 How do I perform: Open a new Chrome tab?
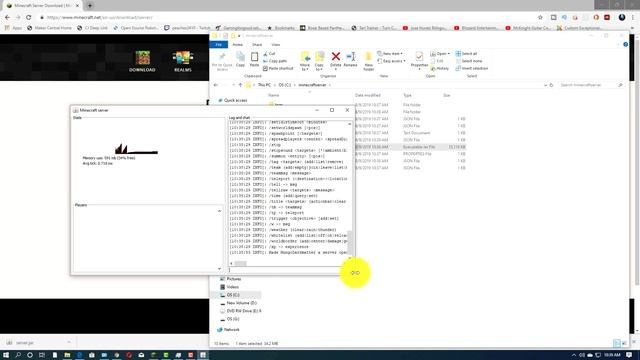90,6
